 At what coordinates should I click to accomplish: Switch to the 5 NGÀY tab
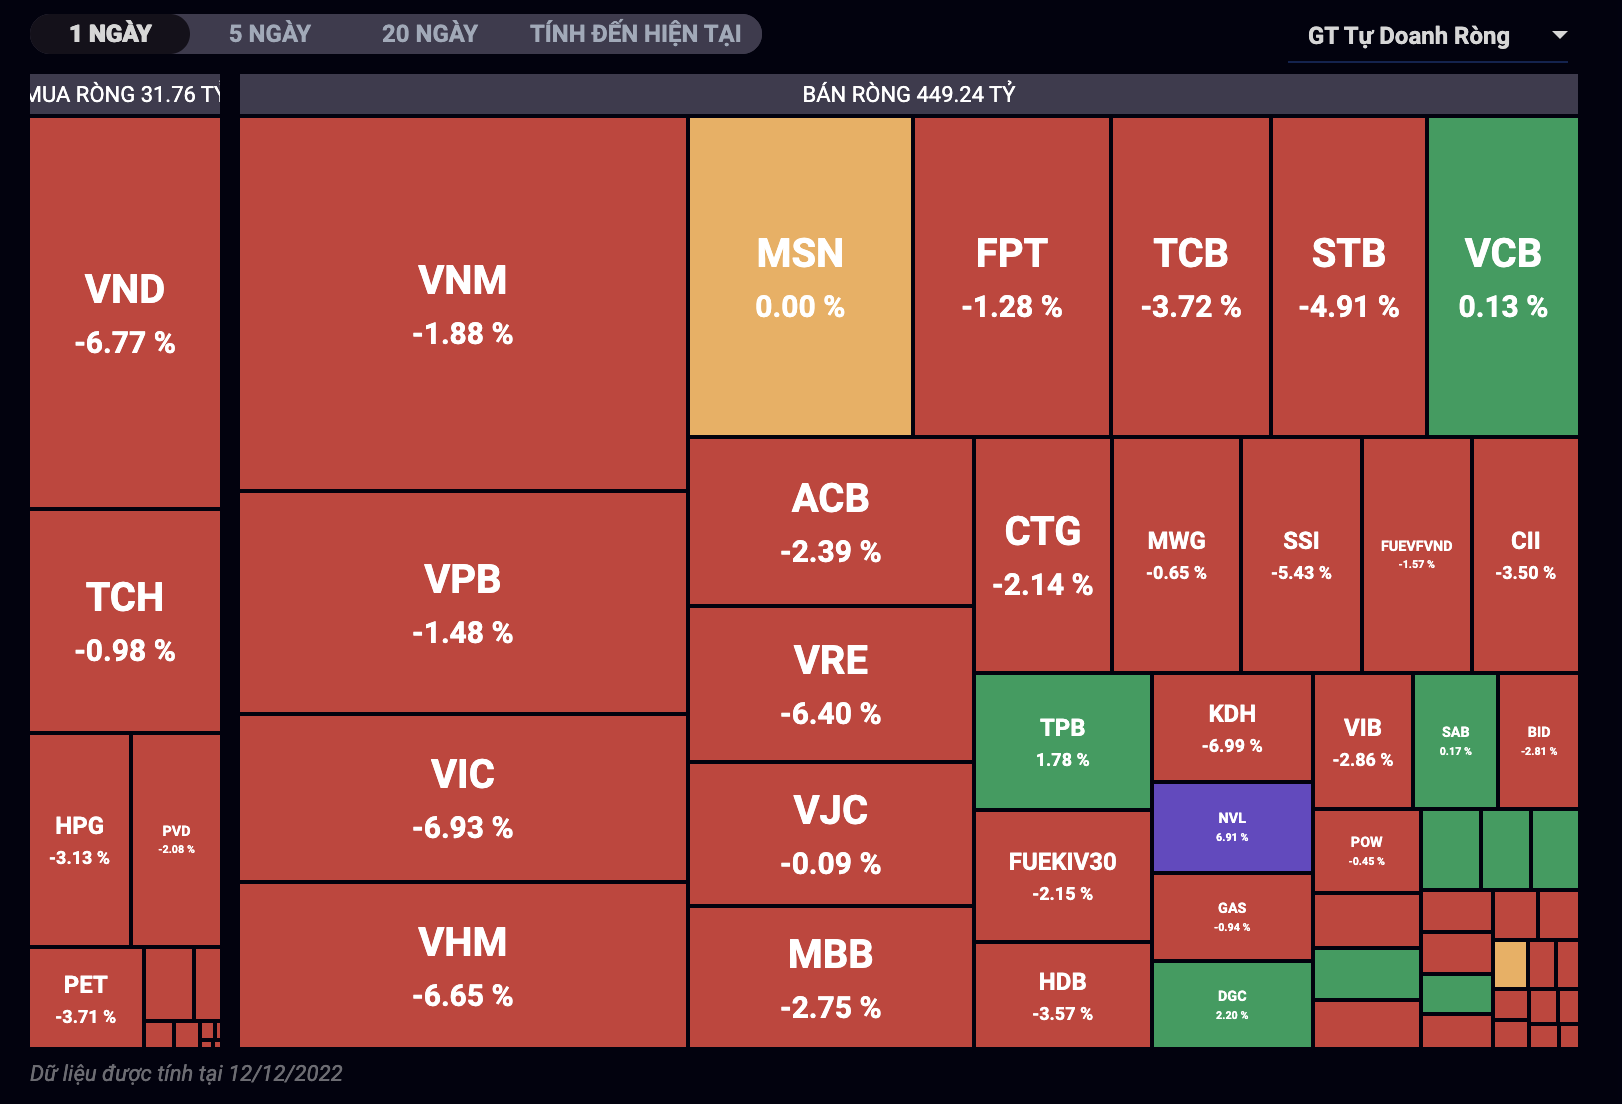[x=270, y=34]
